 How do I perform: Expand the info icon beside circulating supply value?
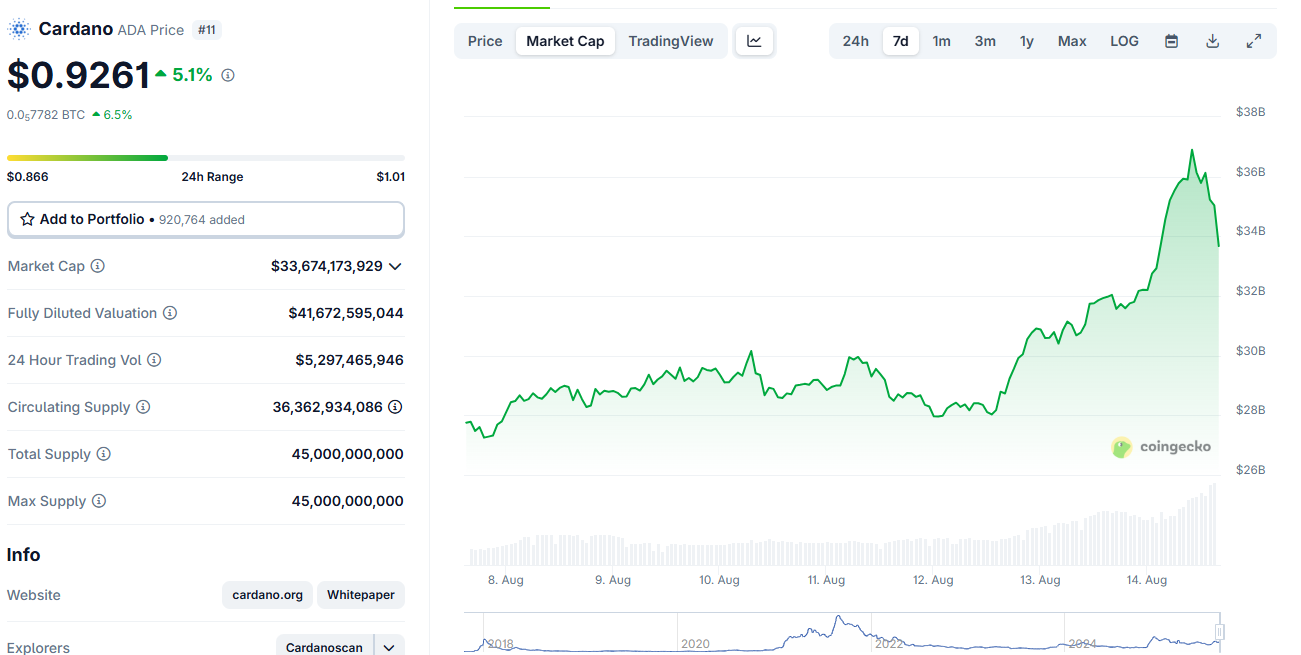[394, 407]
